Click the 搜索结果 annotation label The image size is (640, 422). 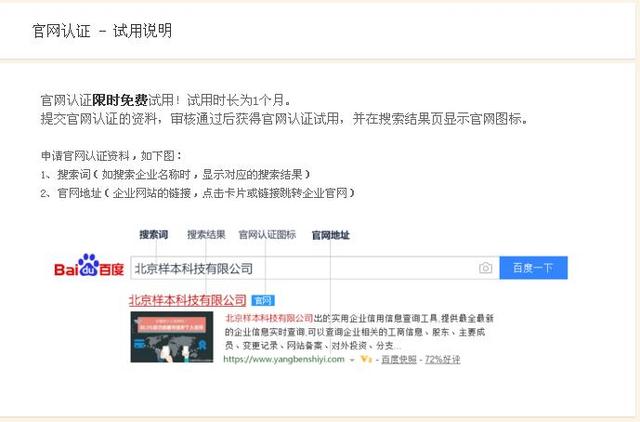pos(206,235)
